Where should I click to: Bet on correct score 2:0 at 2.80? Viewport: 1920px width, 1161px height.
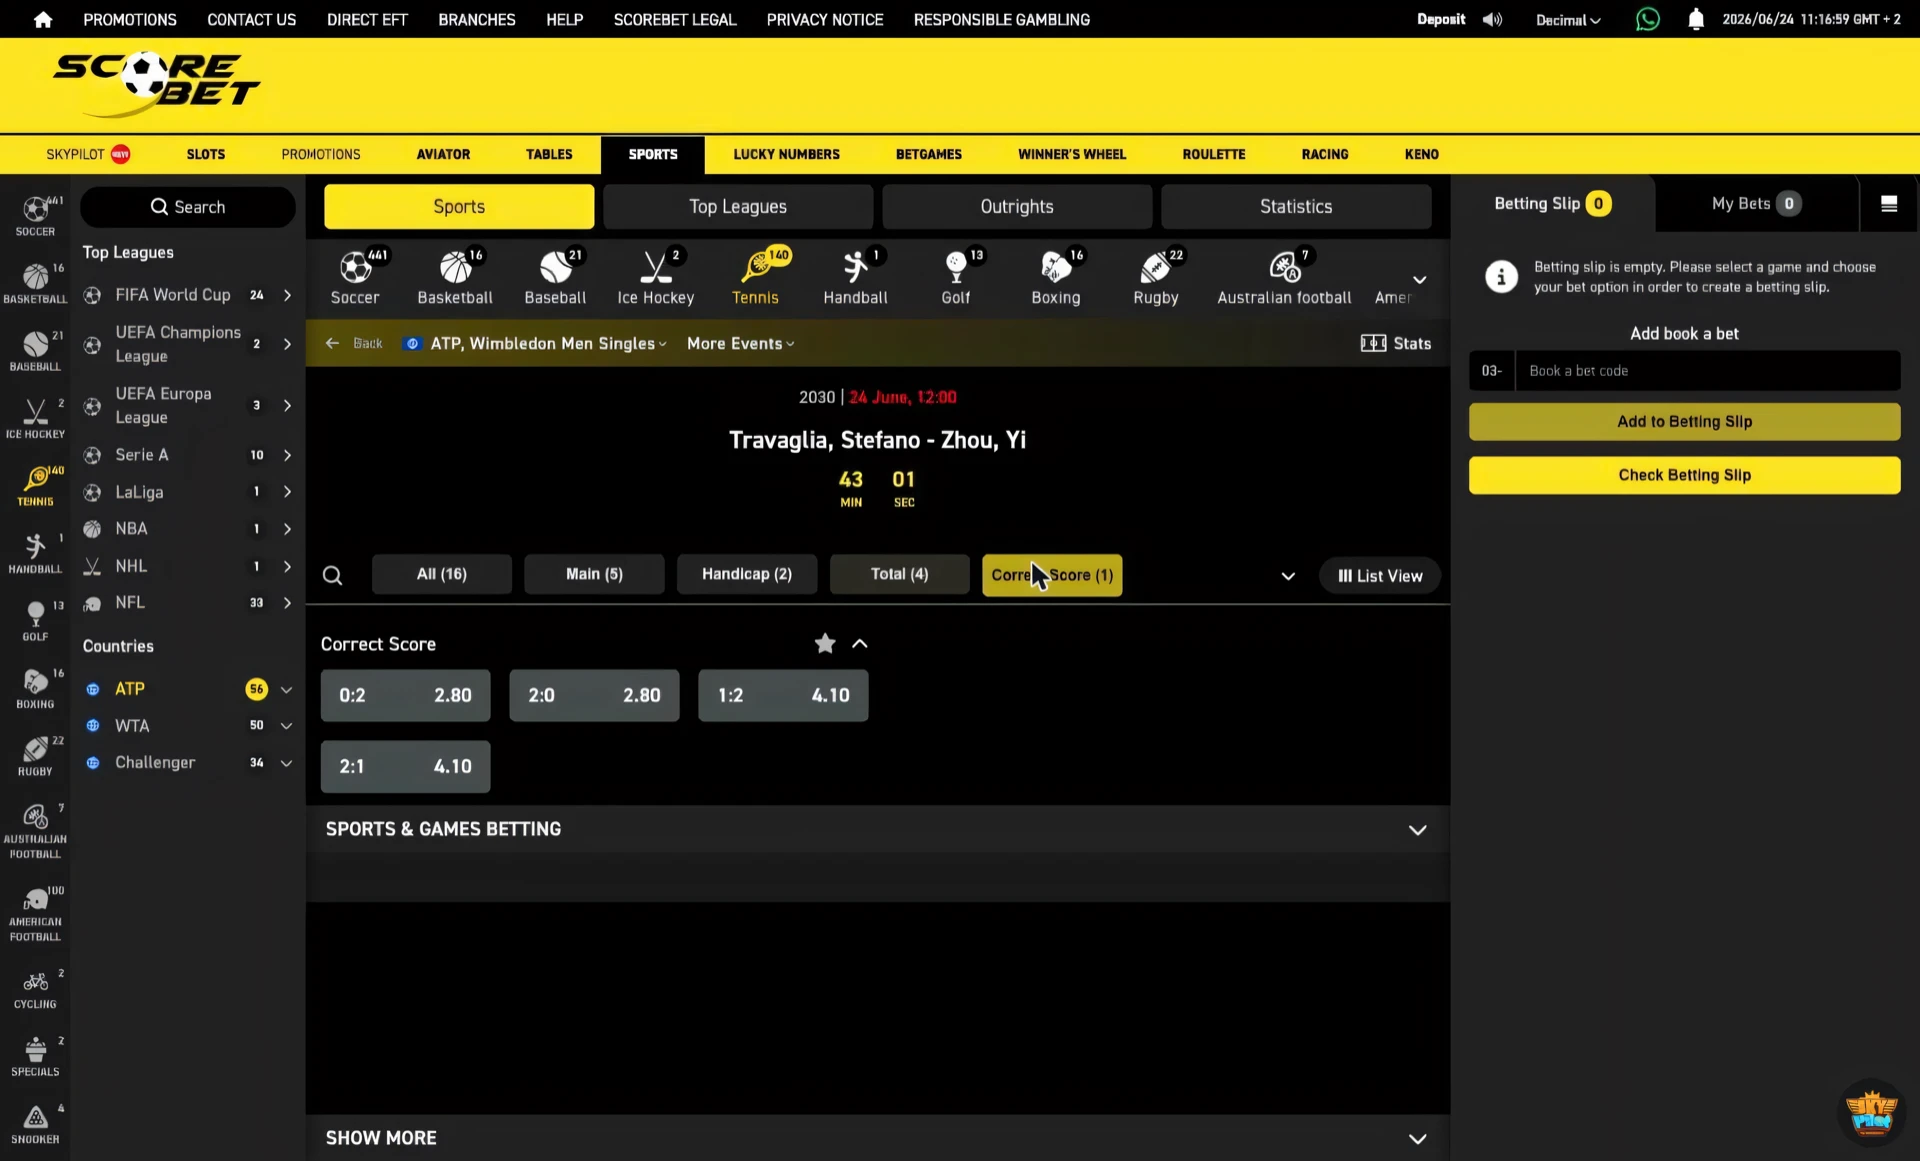click(594, 695)
